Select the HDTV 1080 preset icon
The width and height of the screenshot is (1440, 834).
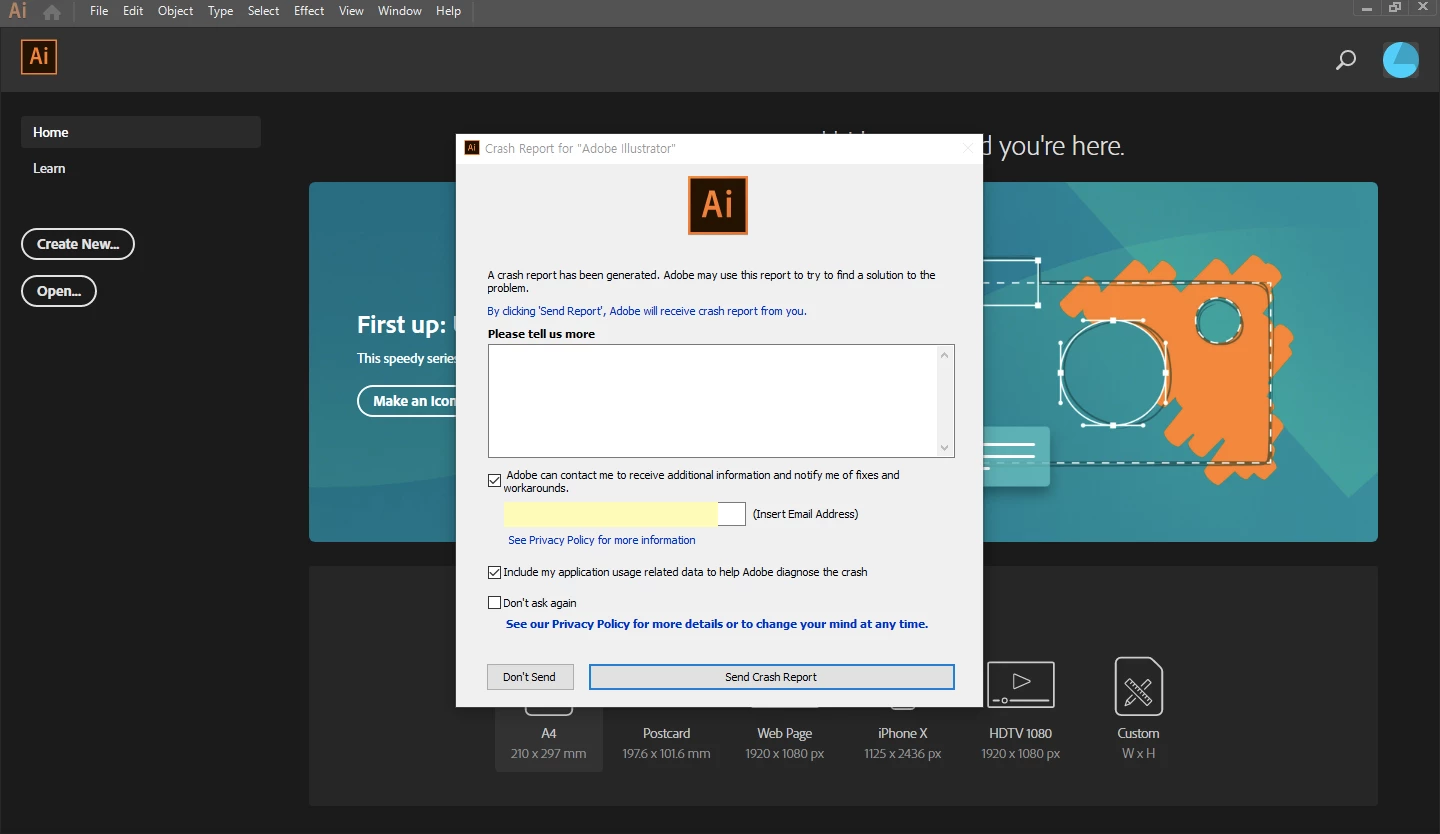click(x=1021, y=684)
